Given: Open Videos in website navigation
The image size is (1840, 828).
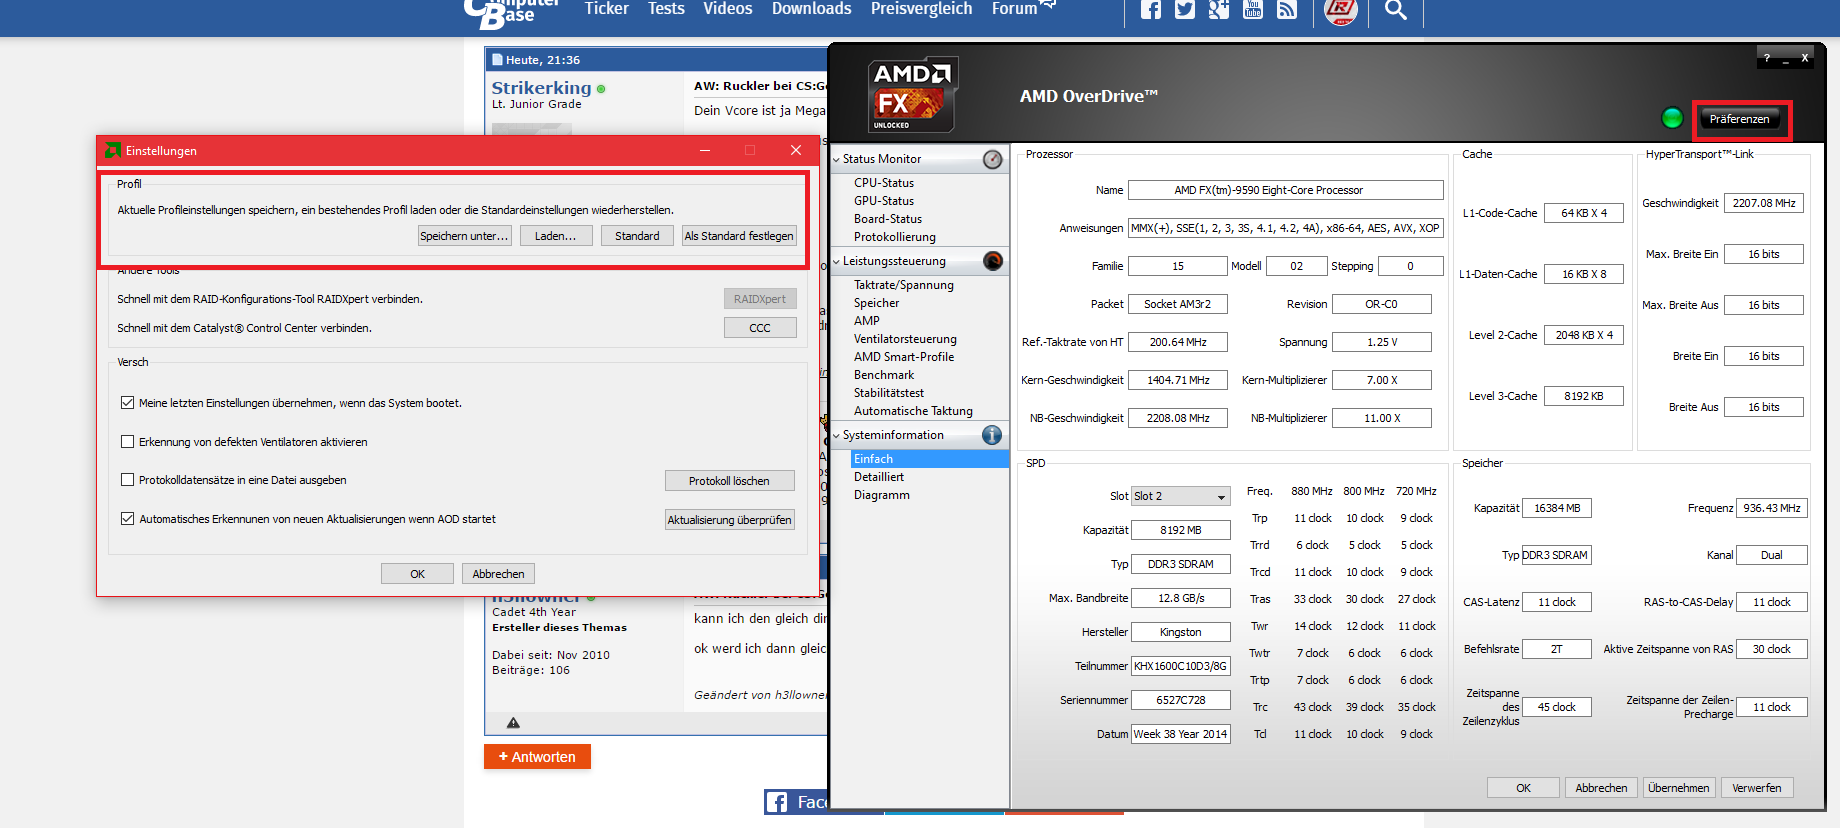Looking at the screenshot, I should (727, 9).
